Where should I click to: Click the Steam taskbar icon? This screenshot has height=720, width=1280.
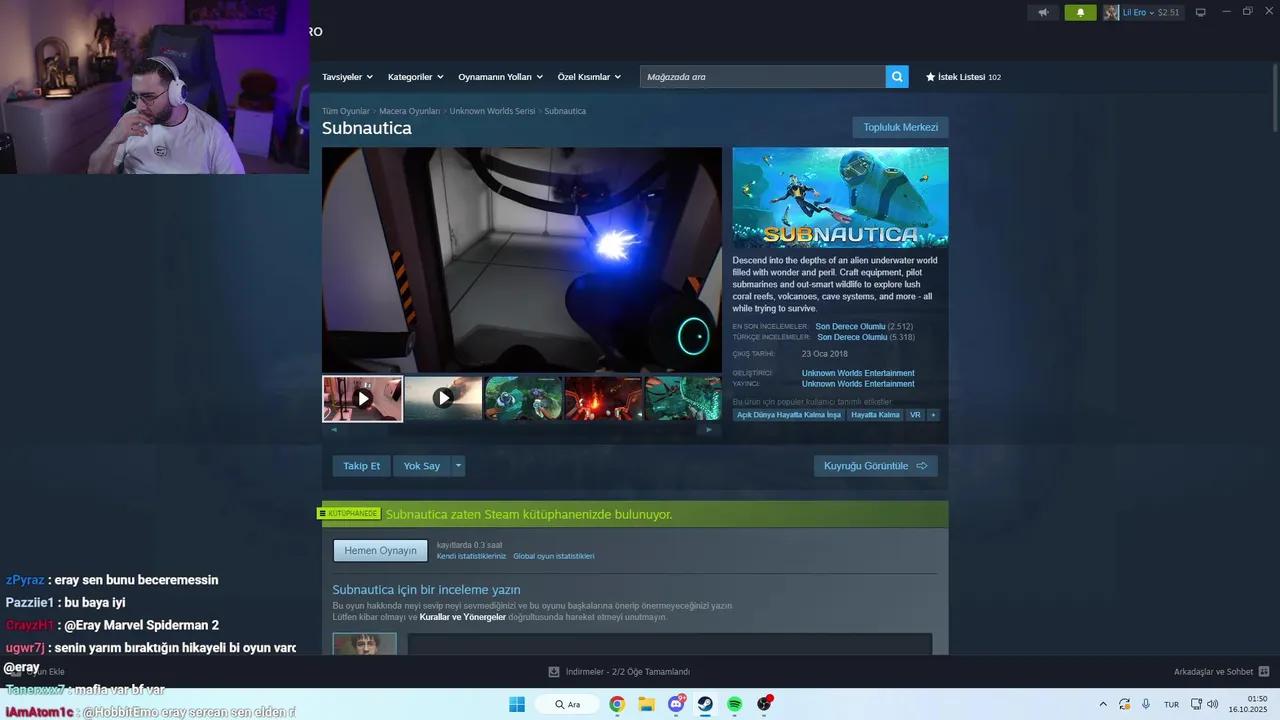point(705,704)
